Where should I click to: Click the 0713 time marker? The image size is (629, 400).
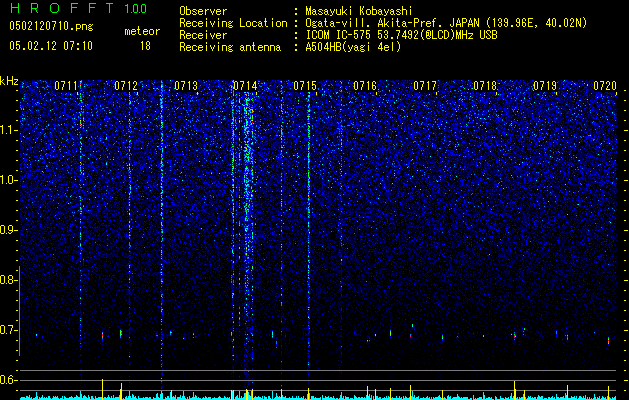pos(186,86)
